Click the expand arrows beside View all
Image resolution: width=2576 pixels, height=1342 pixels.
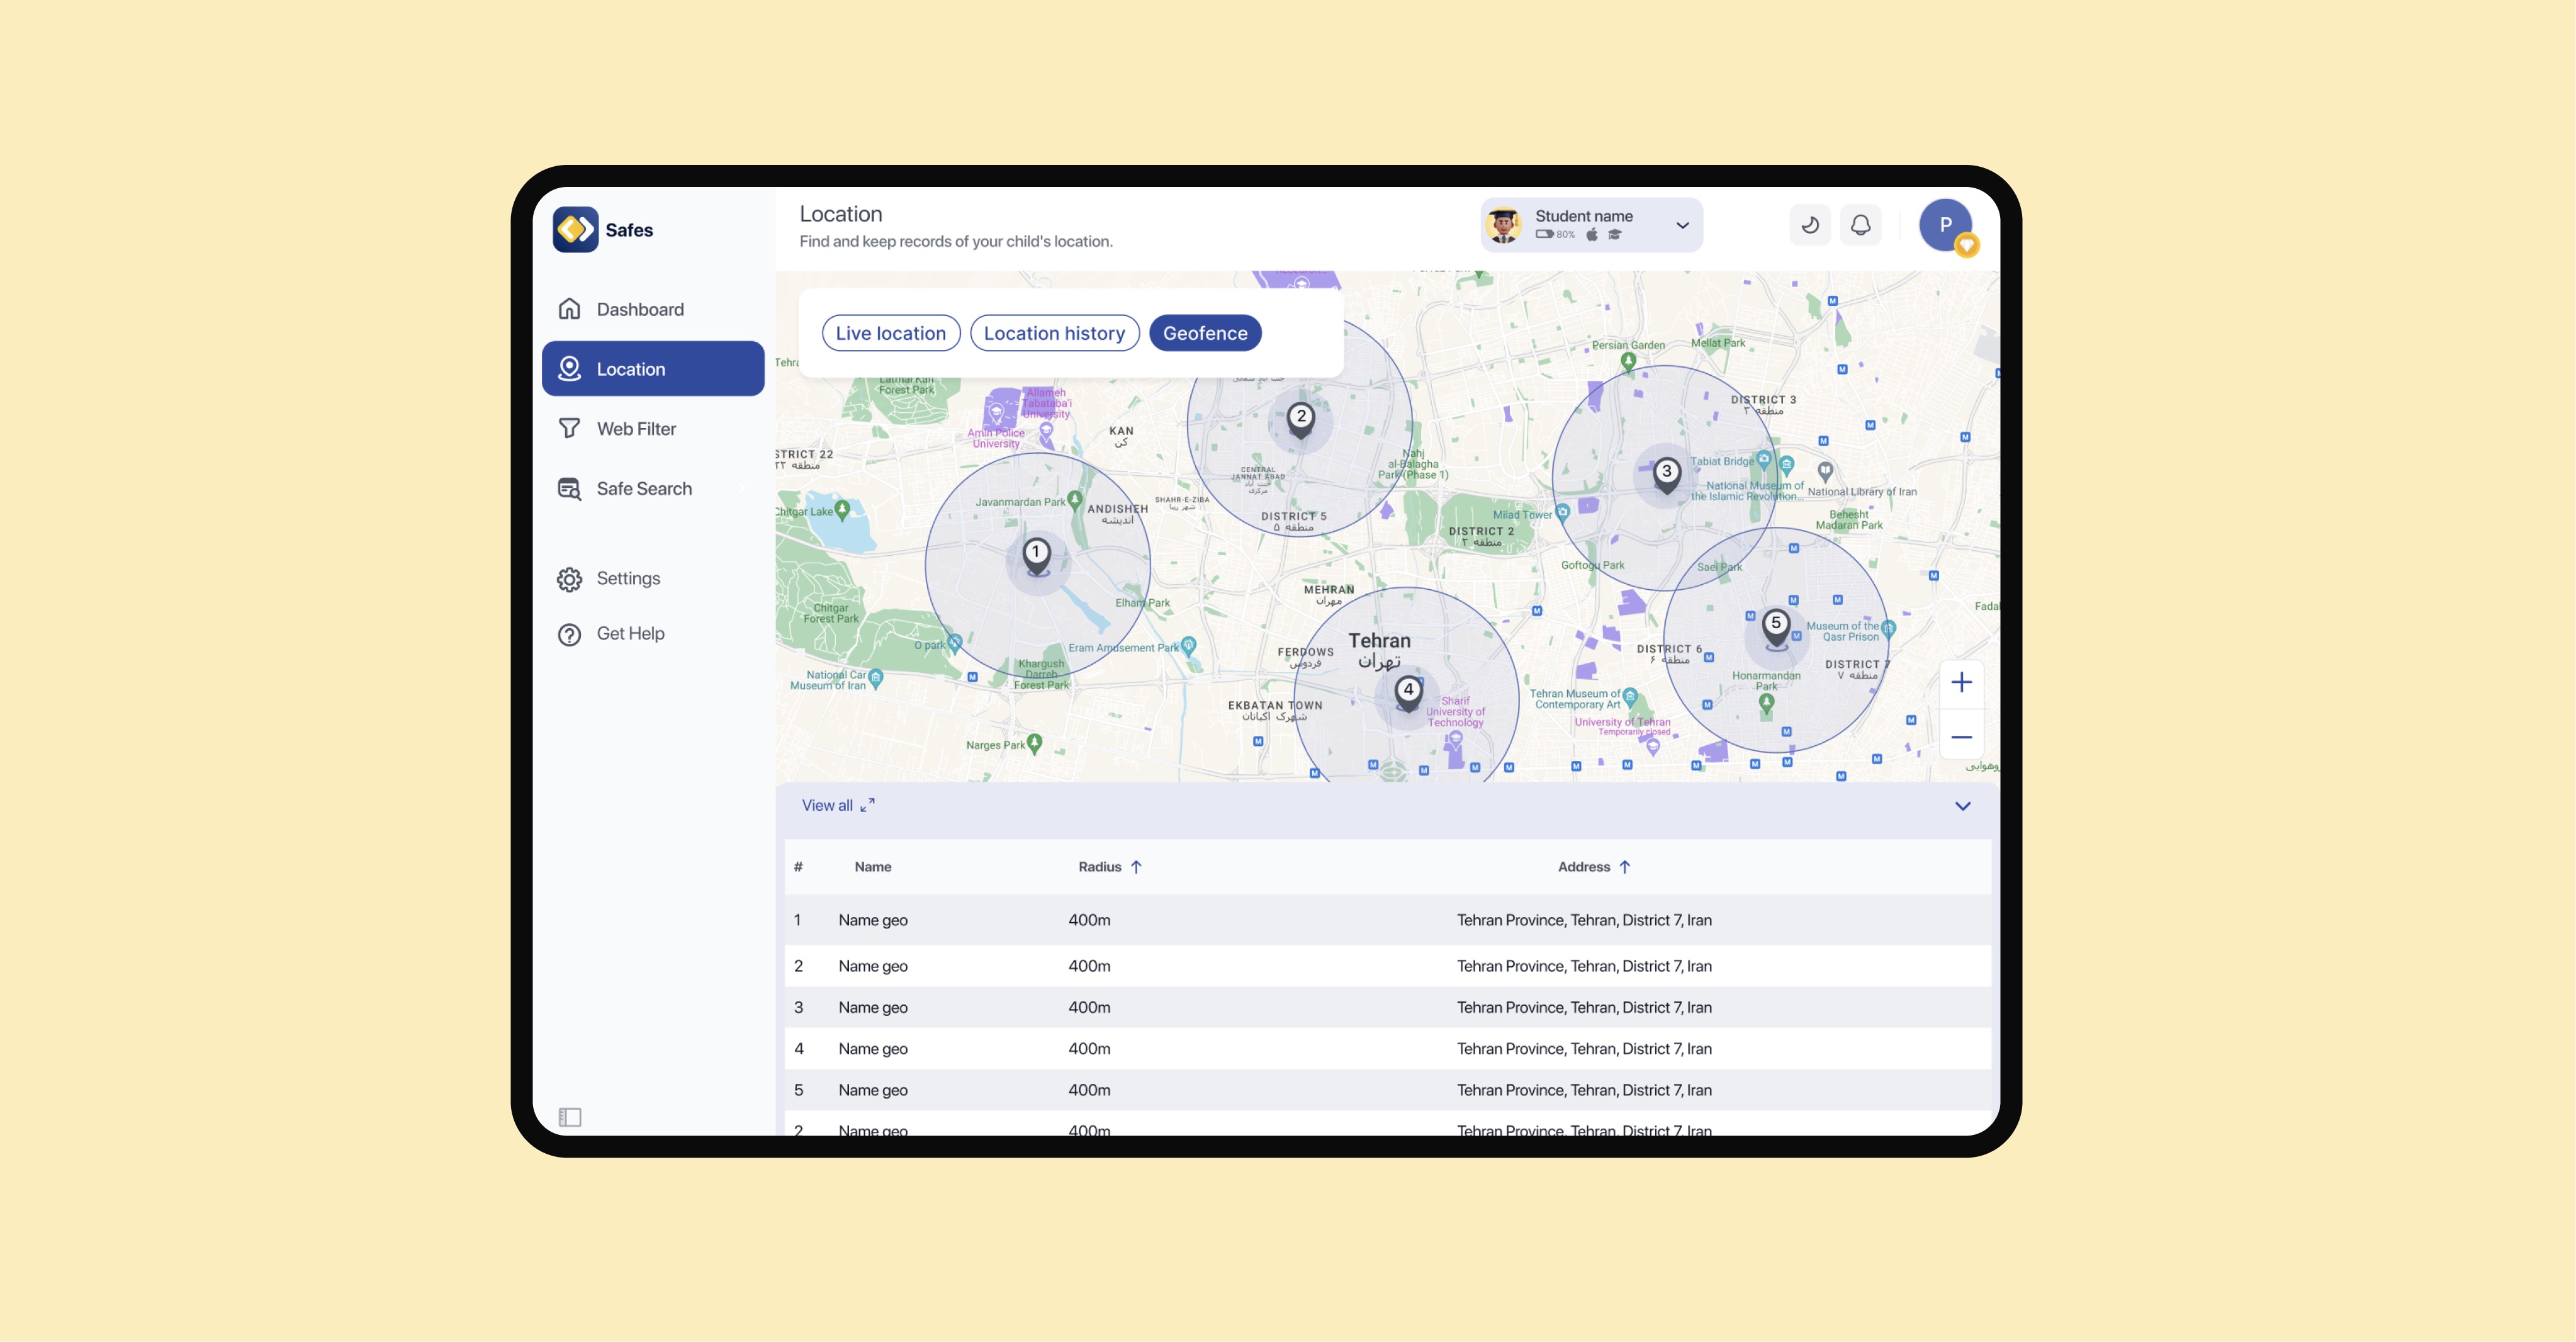[867, 805]
